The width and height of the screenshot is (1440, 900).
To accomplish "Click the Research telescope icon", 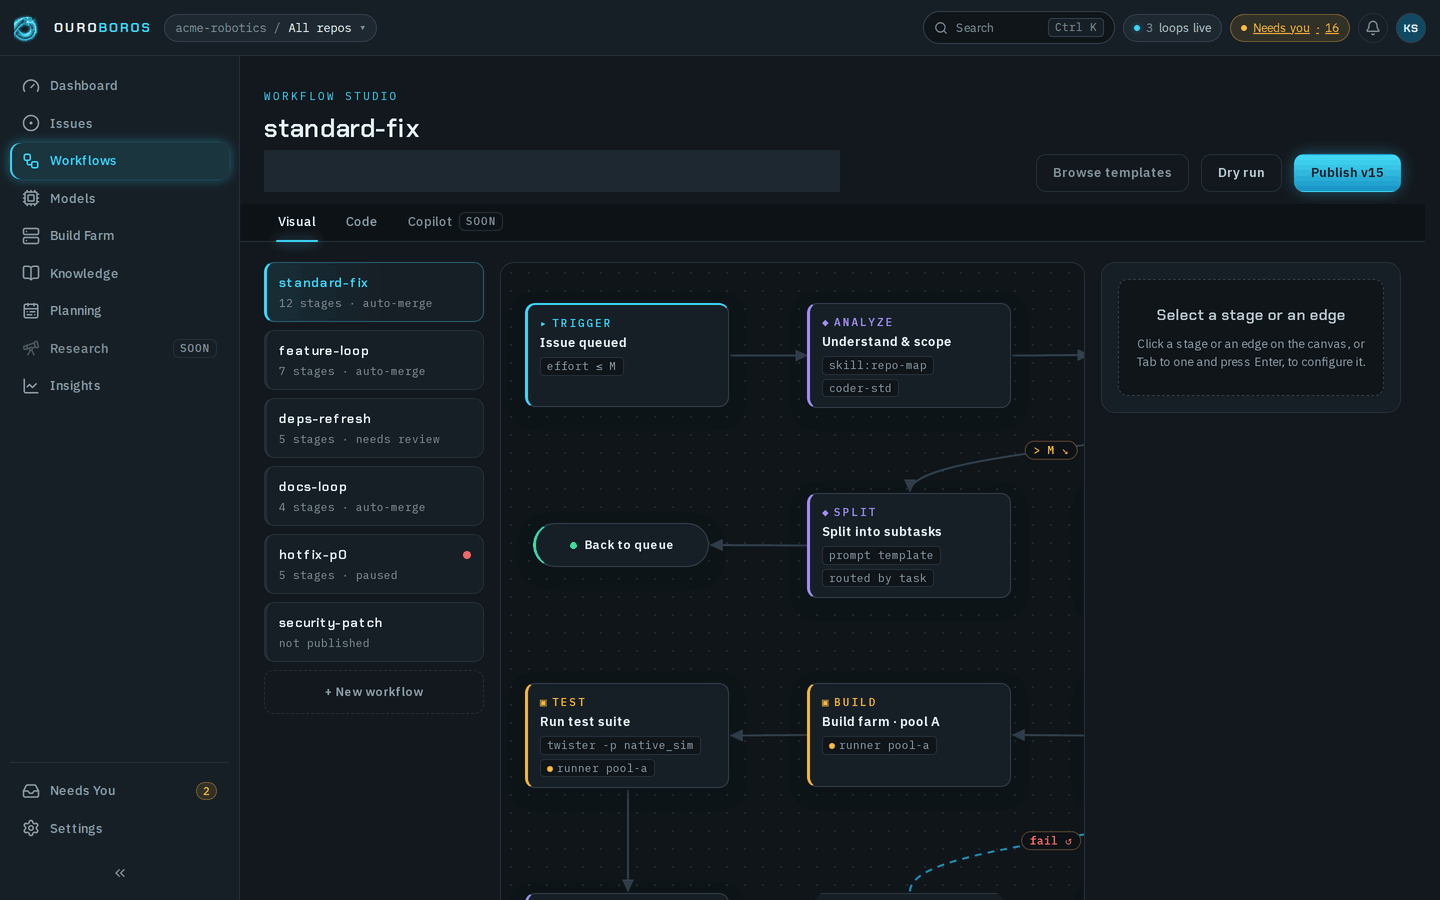I will 31,348.
